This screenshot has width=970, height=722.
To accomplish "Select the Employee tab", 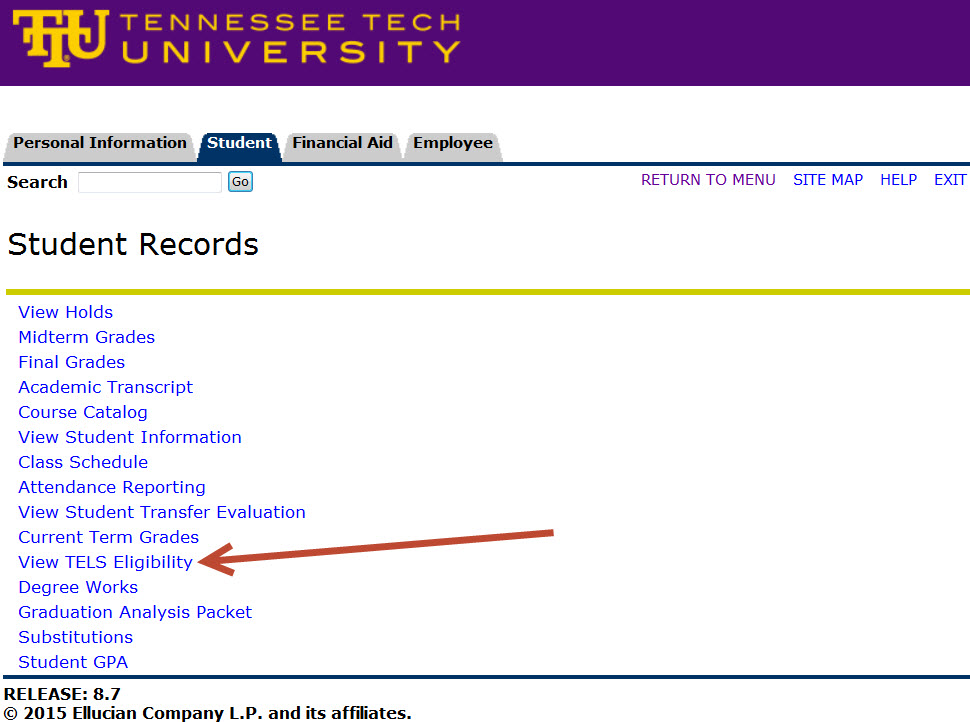I will pos(452,143).
